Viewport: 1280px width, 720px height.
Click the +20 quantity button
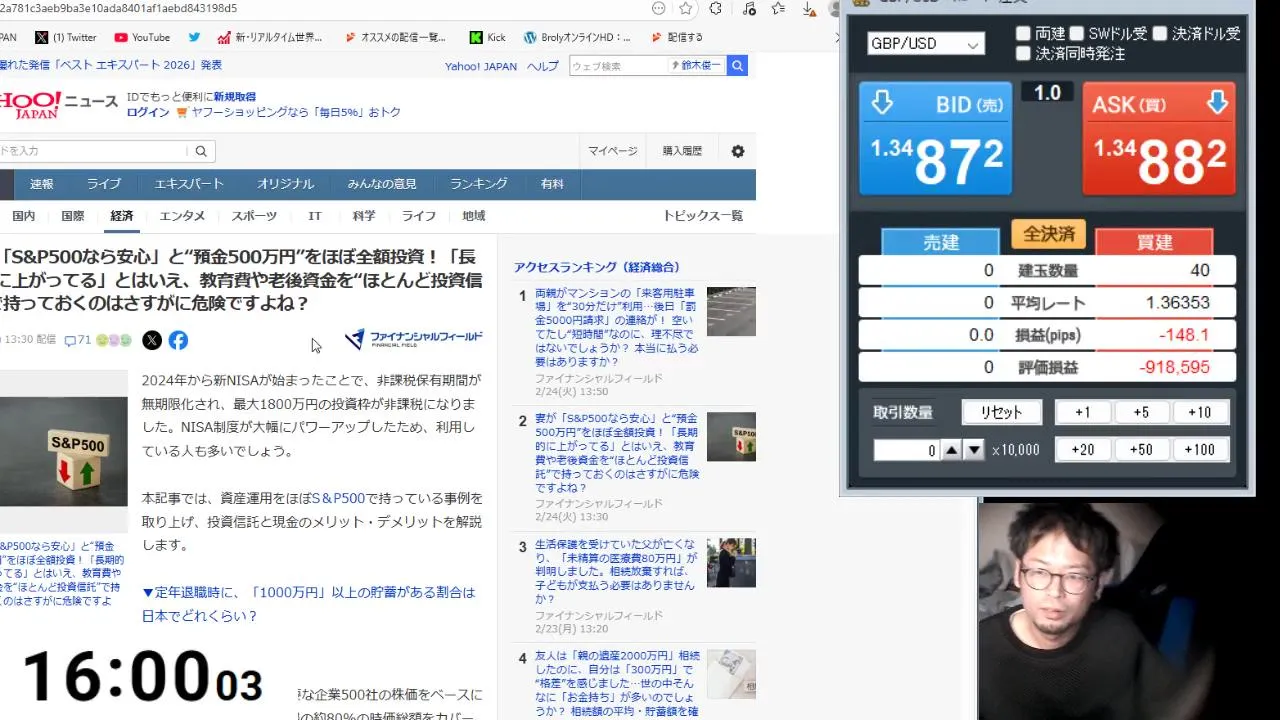1082,450
